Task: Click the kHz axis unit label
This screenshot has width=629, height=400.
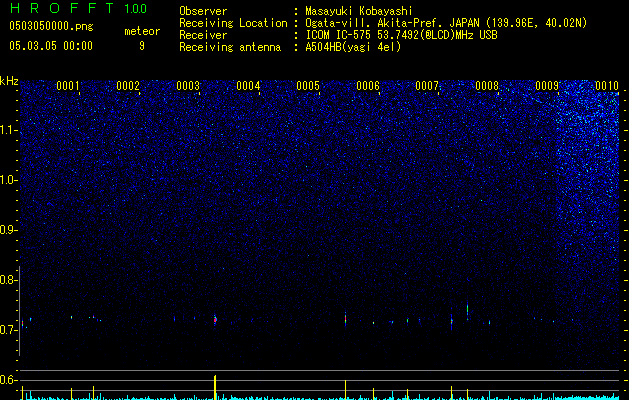Action: [9, 81]
